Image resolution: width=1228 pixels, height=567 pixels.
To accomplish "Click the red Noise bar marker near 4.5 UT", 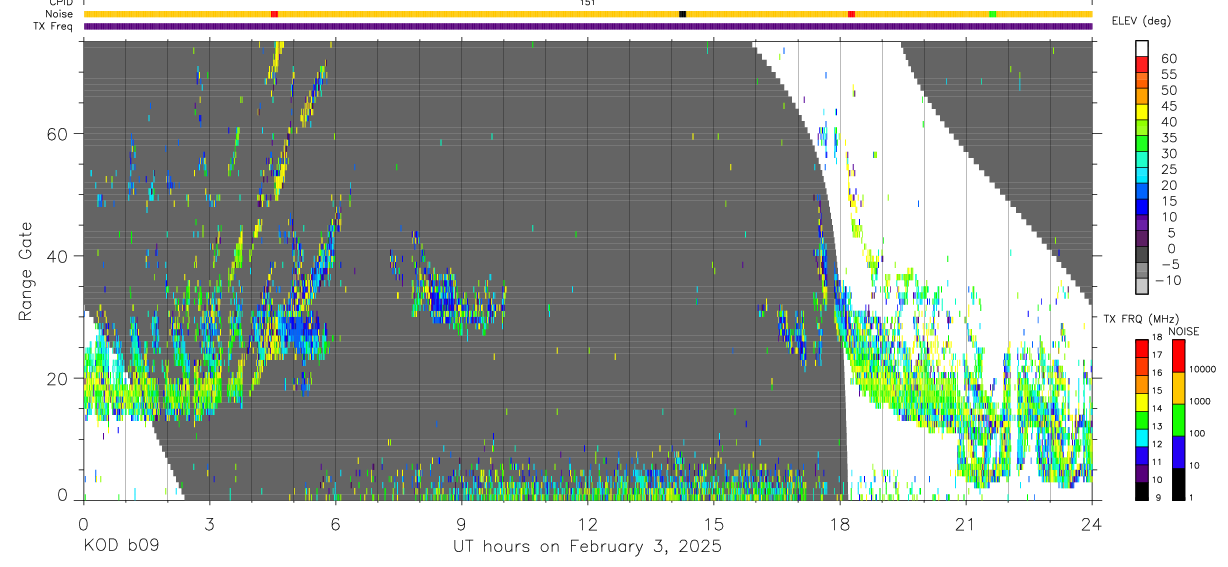I will pyautogui.click(x=274, y=14).
